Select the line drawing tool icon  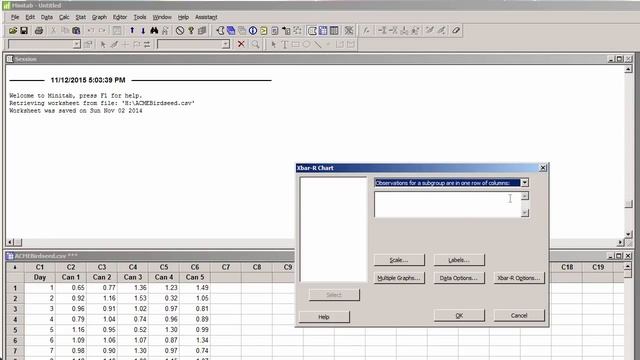click(317, 44)
